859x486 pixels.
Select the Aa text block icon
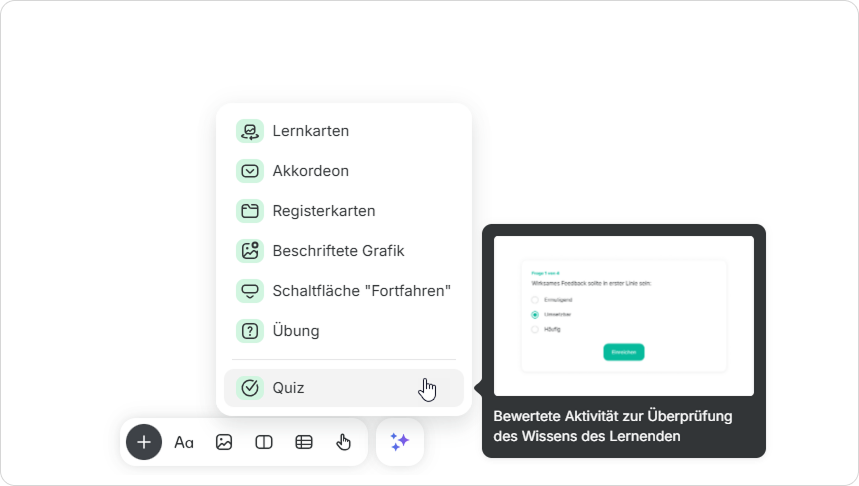184,442
